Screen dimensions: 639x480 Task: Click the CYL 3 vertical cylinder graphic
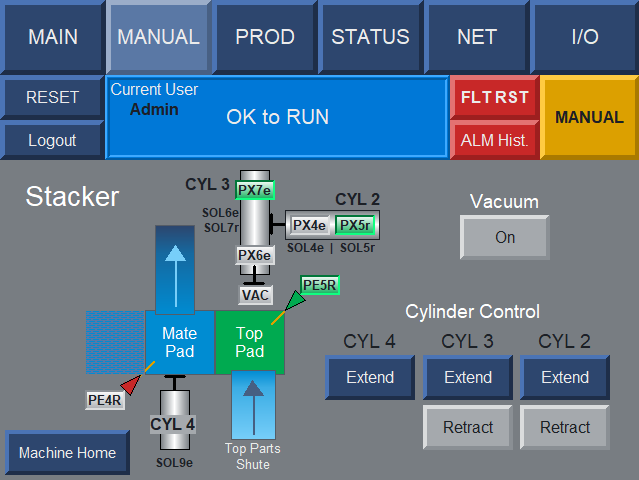[x=255, y=222]
